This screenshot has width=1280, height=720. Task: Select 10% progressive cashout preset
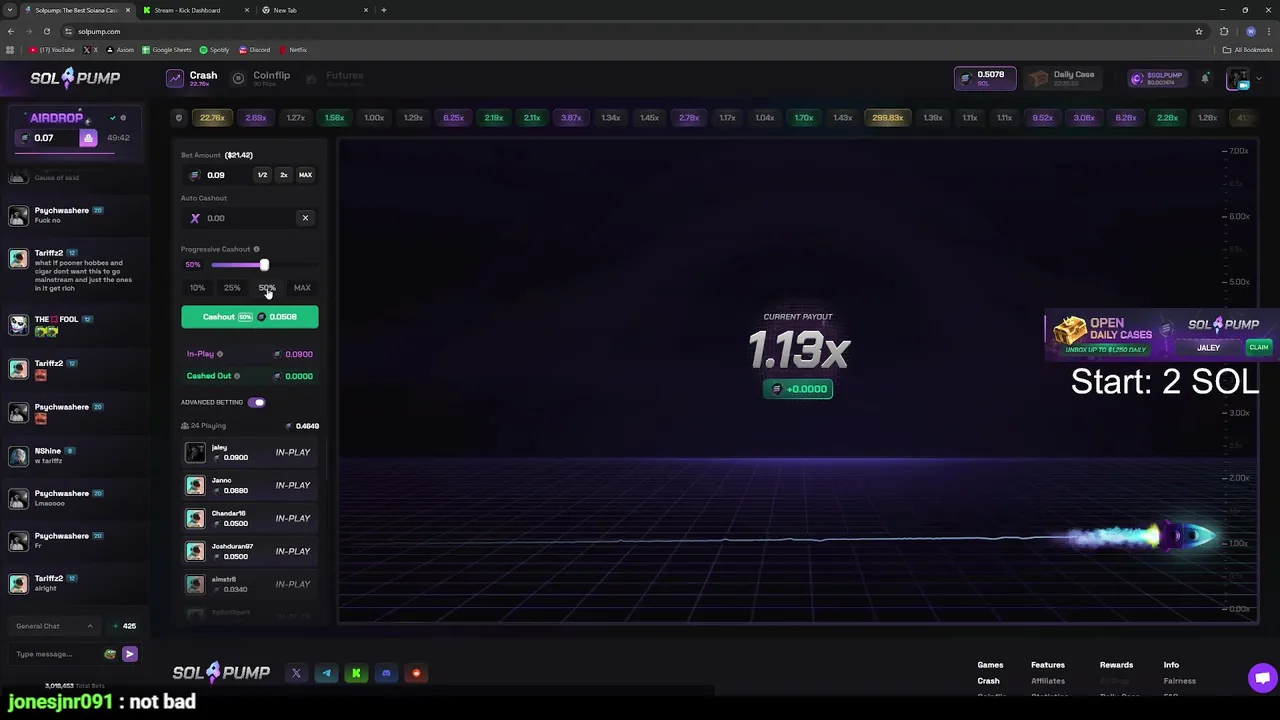197,288
